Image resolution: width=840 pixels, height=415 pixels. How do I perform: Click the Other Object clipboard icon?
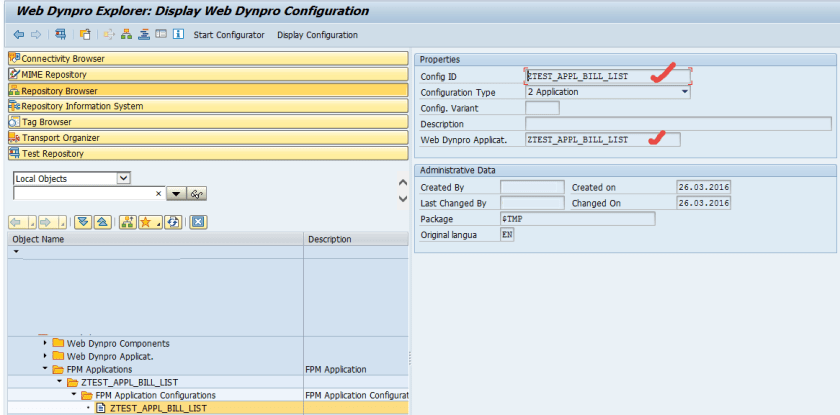(x=86, y=35)
